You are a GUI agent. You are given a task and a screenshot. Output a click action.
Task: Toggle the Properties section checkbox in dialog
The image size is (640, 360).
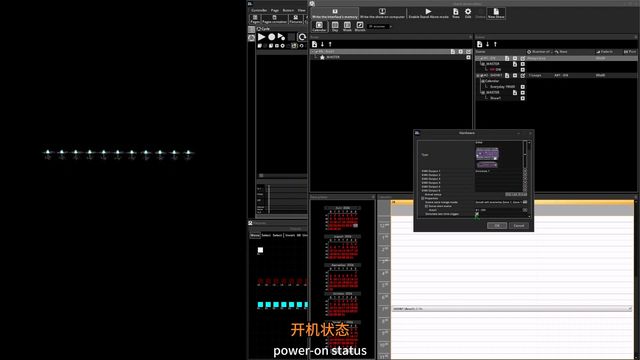click(x=423, y=198)
